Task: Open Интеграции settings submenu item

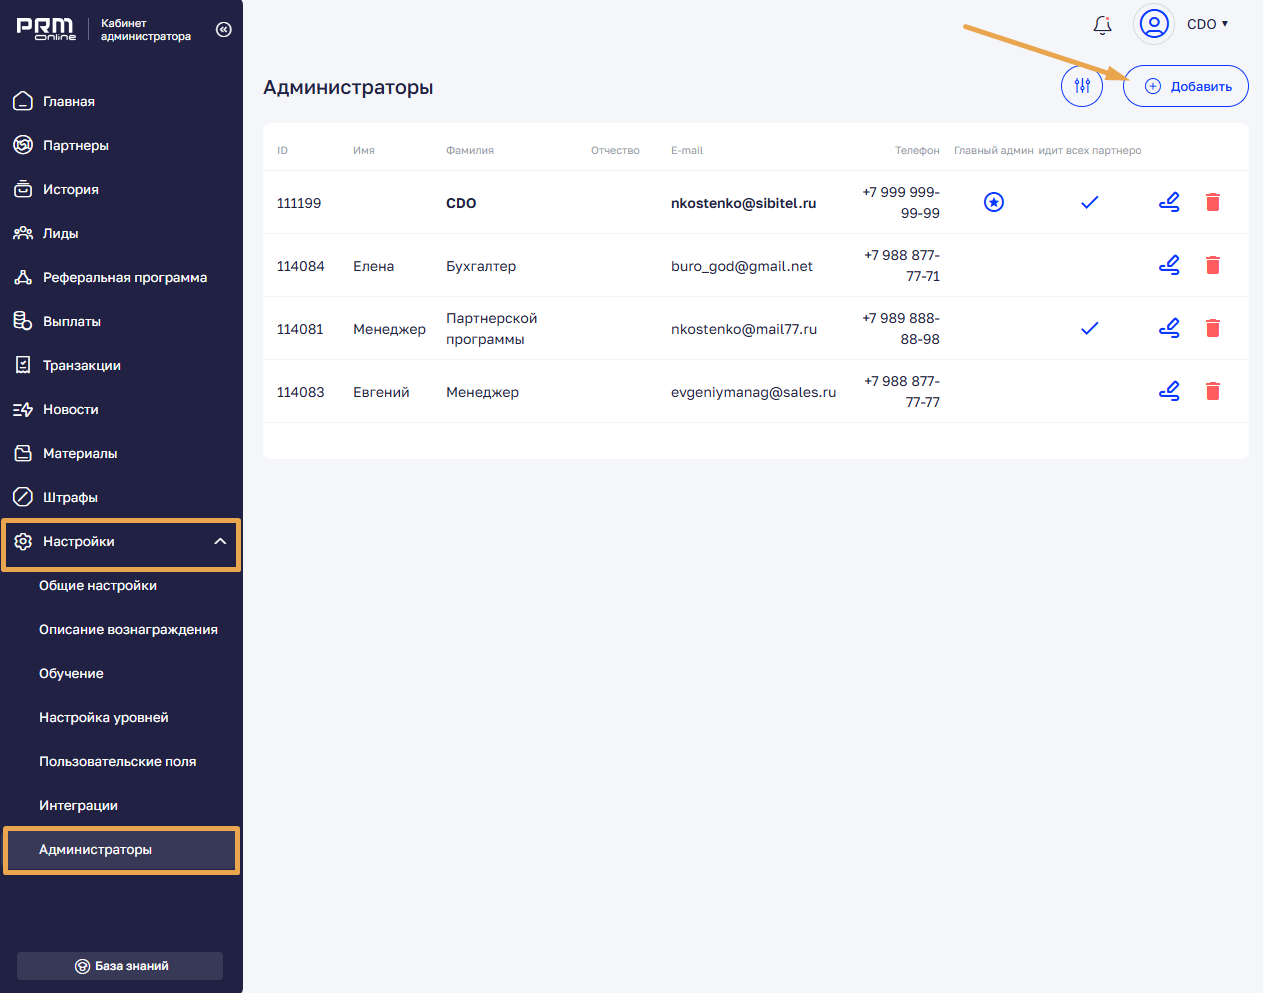Action: 78,806
